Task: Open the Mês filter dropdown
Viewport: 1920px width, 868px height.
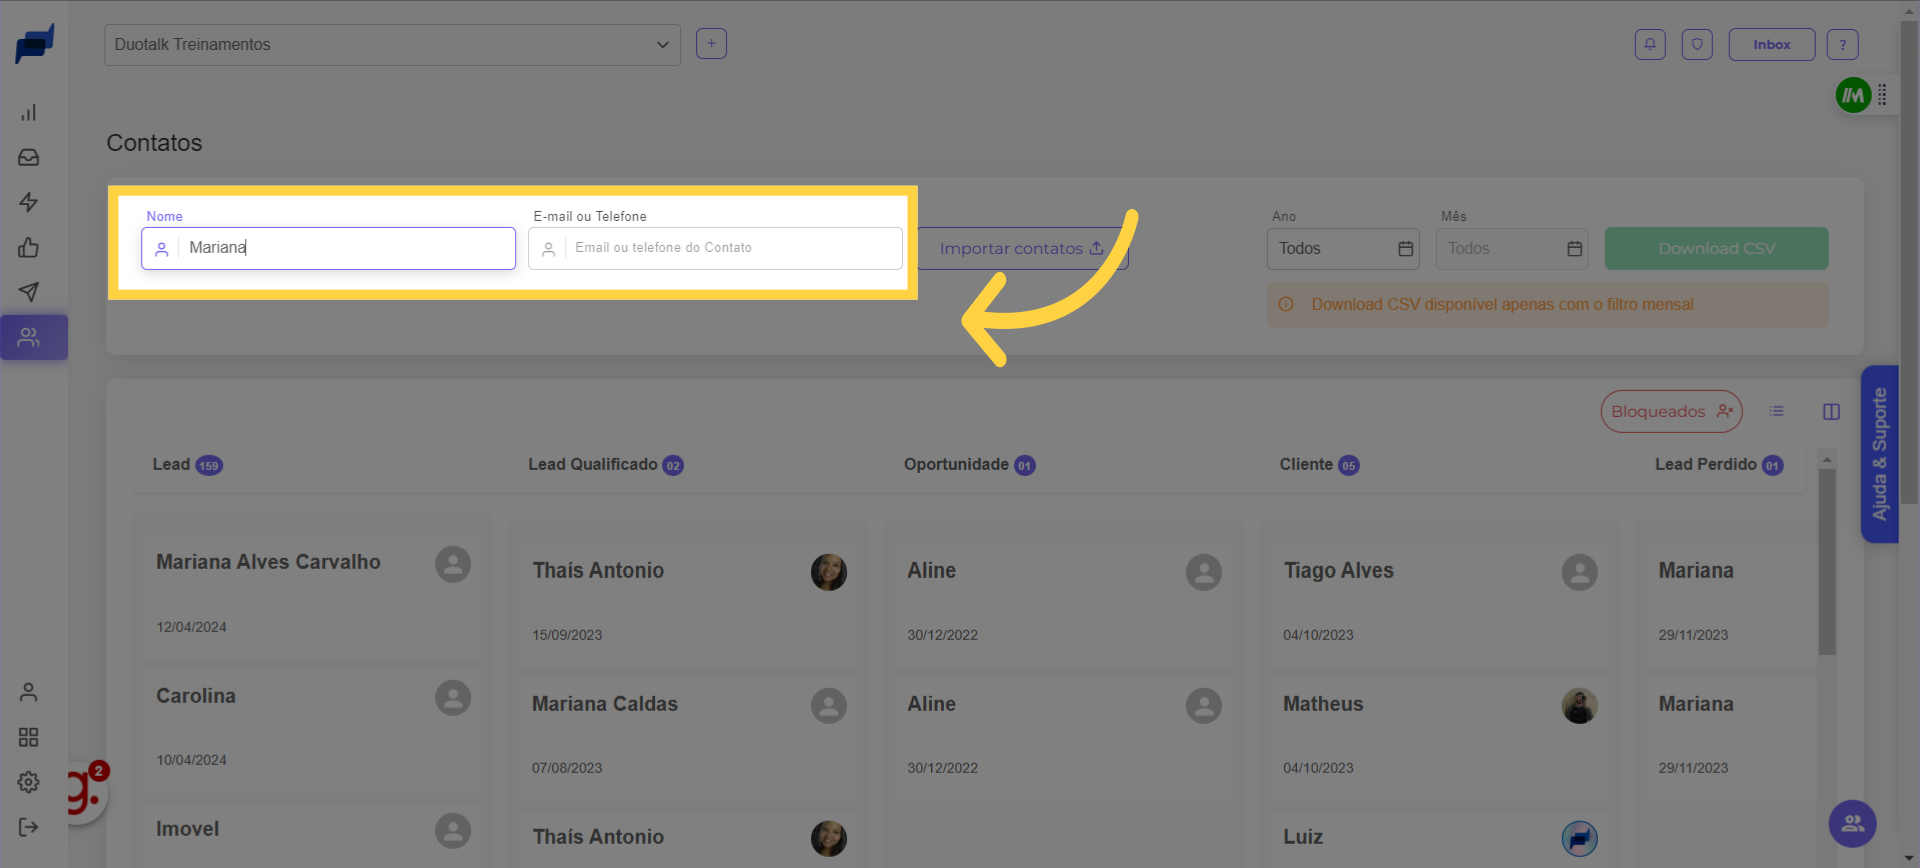Action: tap(1512, 248)
